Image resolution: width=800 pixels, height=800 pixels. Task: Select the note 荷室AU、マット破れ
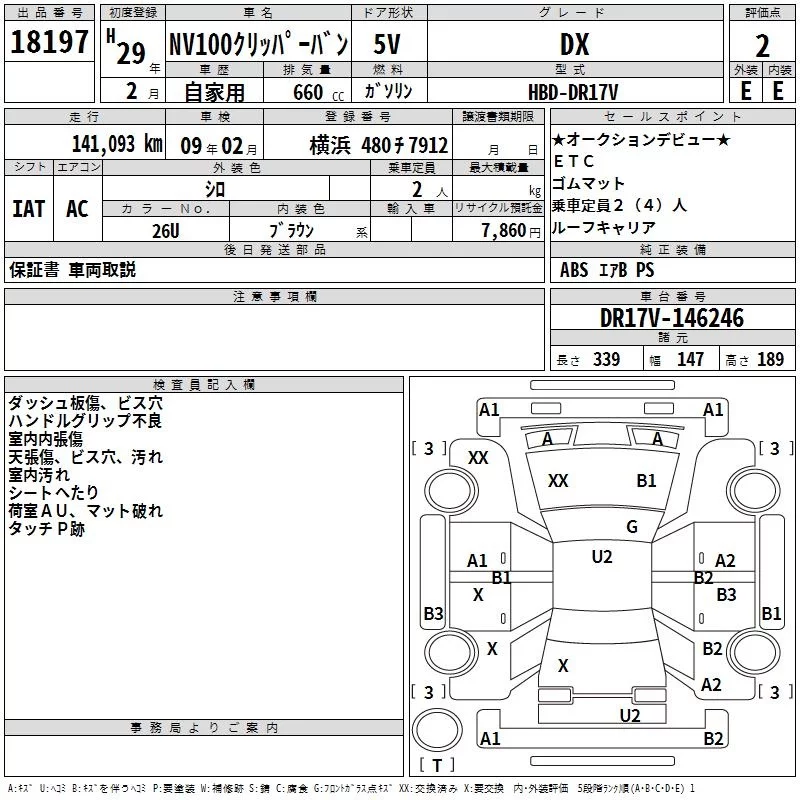pyautogui.click(x=85, y=511)
